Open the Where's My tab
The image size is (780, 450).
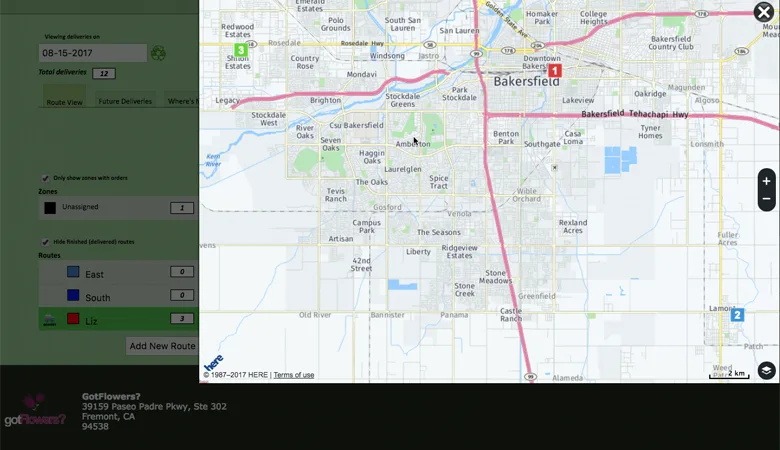click(x=182, y=101)
